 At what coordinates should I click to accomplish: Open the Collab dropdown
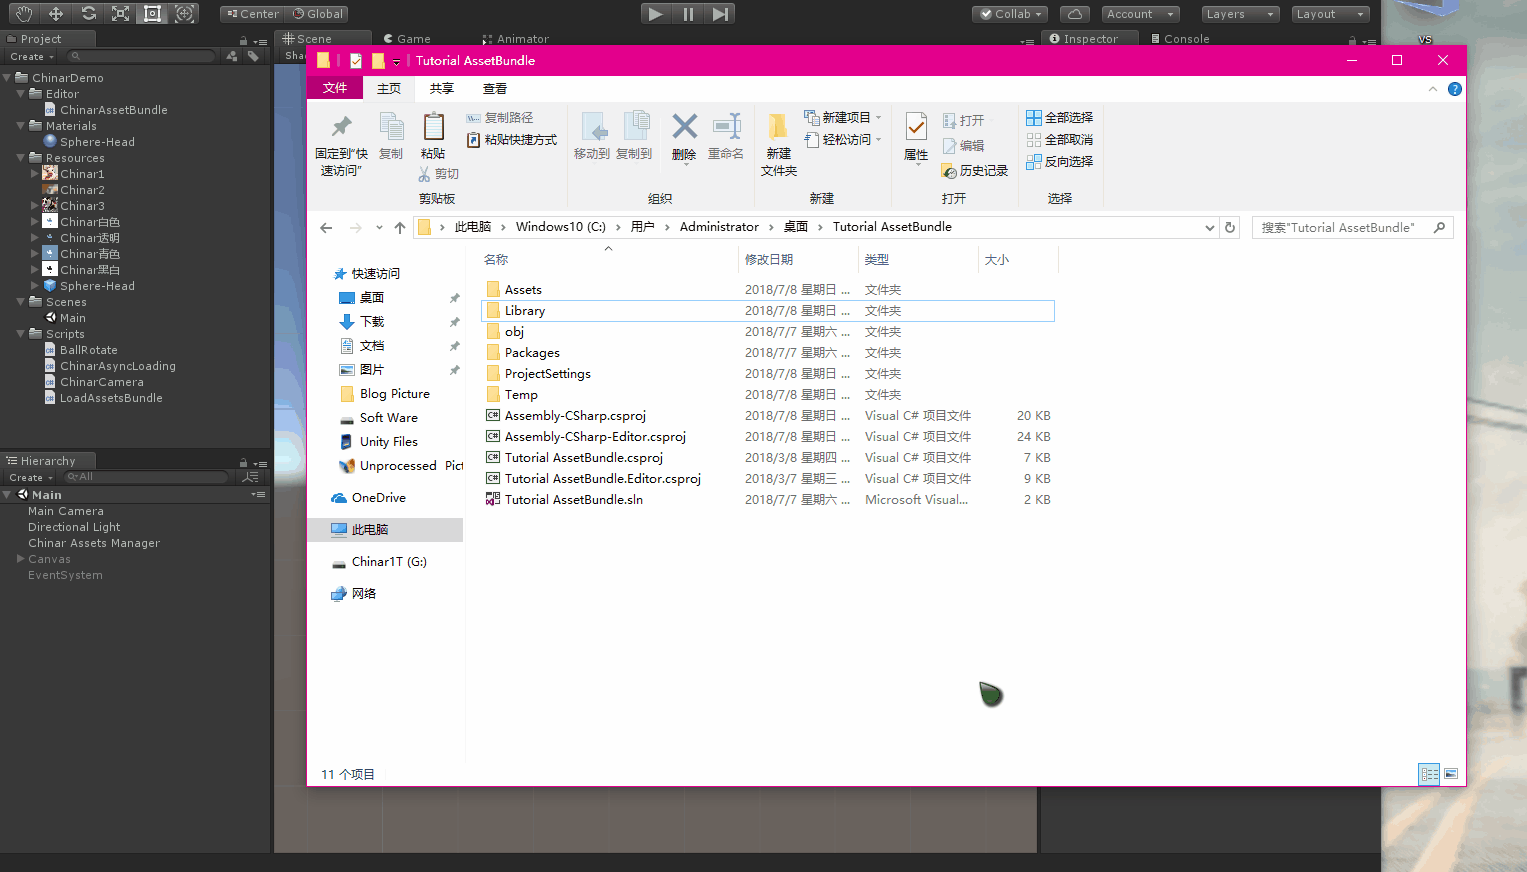click(1010, 14)
